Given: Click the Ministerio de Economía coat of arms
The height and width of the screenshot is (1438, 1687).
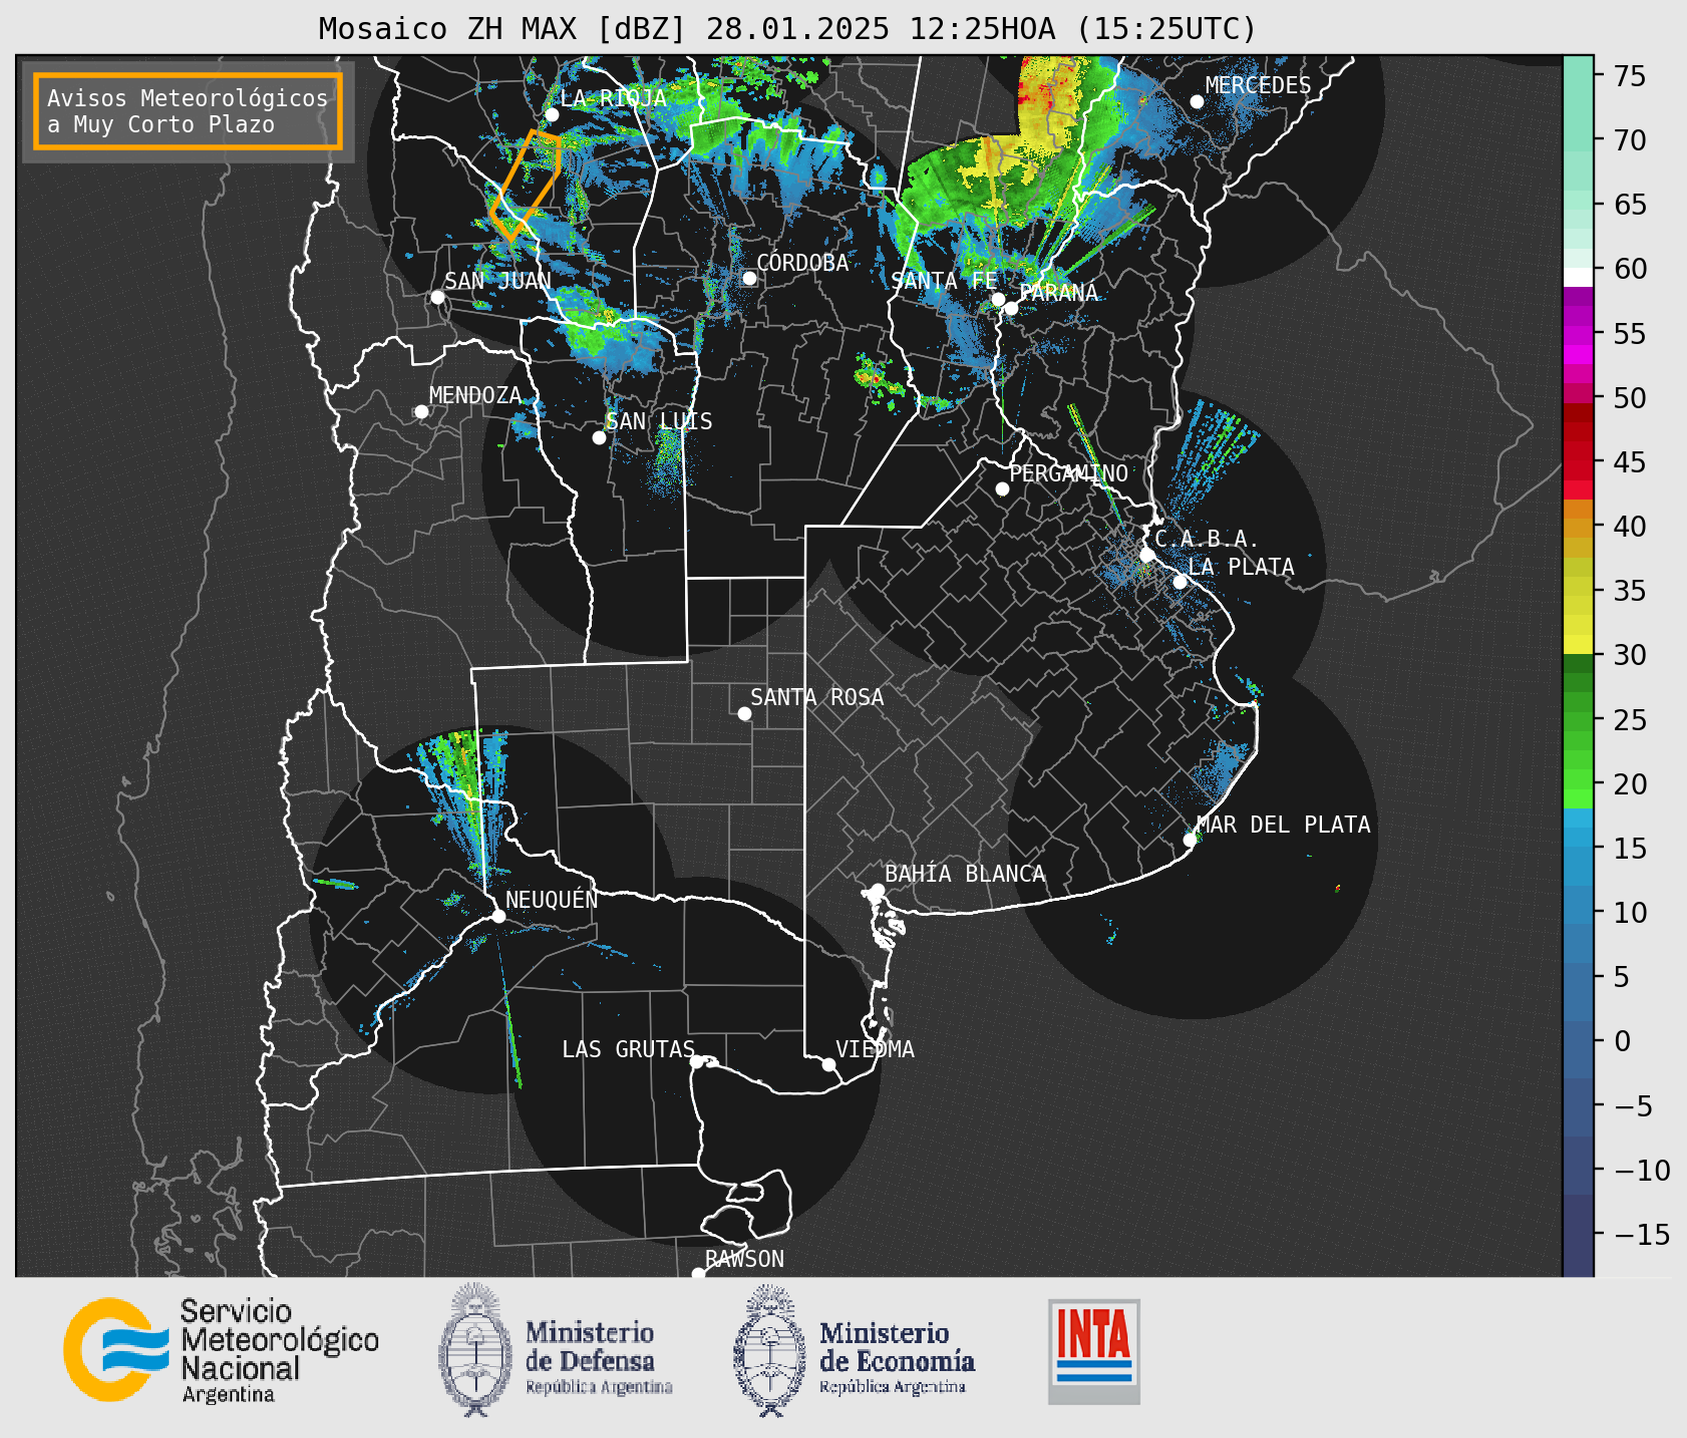Looking at the screenshot, I should [x=771, y=1350].
